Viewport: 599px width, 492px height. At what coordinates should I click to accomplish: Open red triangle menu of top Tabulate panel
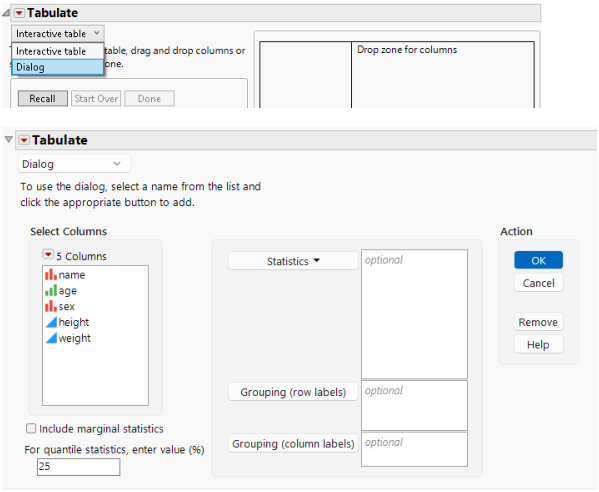[x=19, y=13]
